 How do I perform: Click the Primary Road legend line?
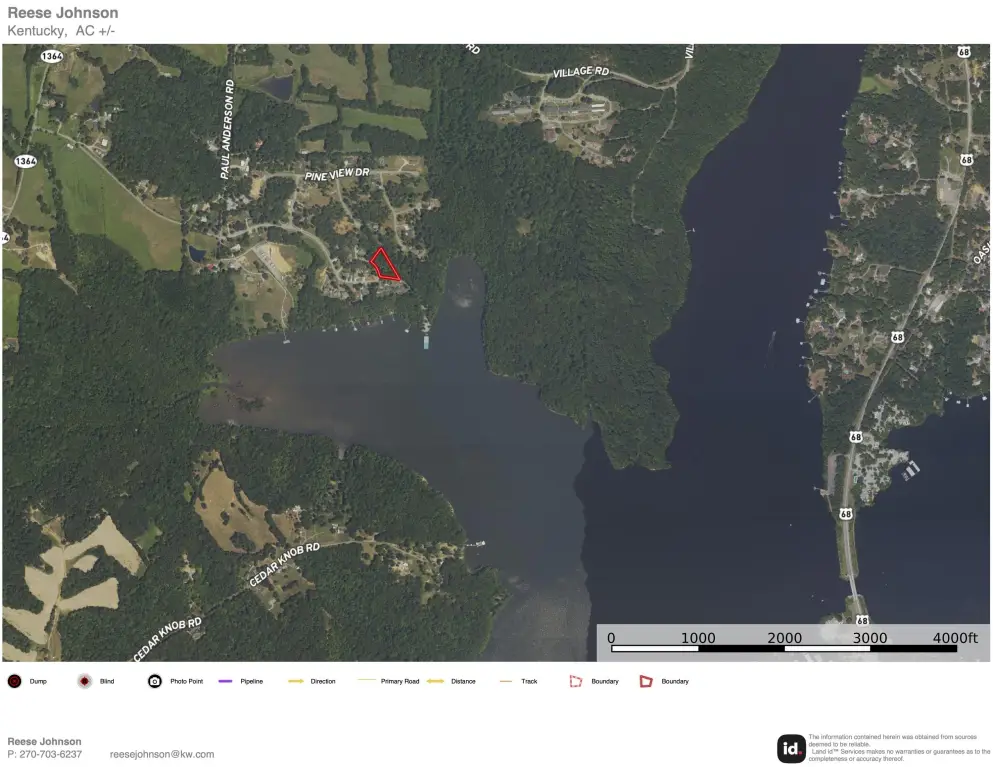click(x=367, y=680)
